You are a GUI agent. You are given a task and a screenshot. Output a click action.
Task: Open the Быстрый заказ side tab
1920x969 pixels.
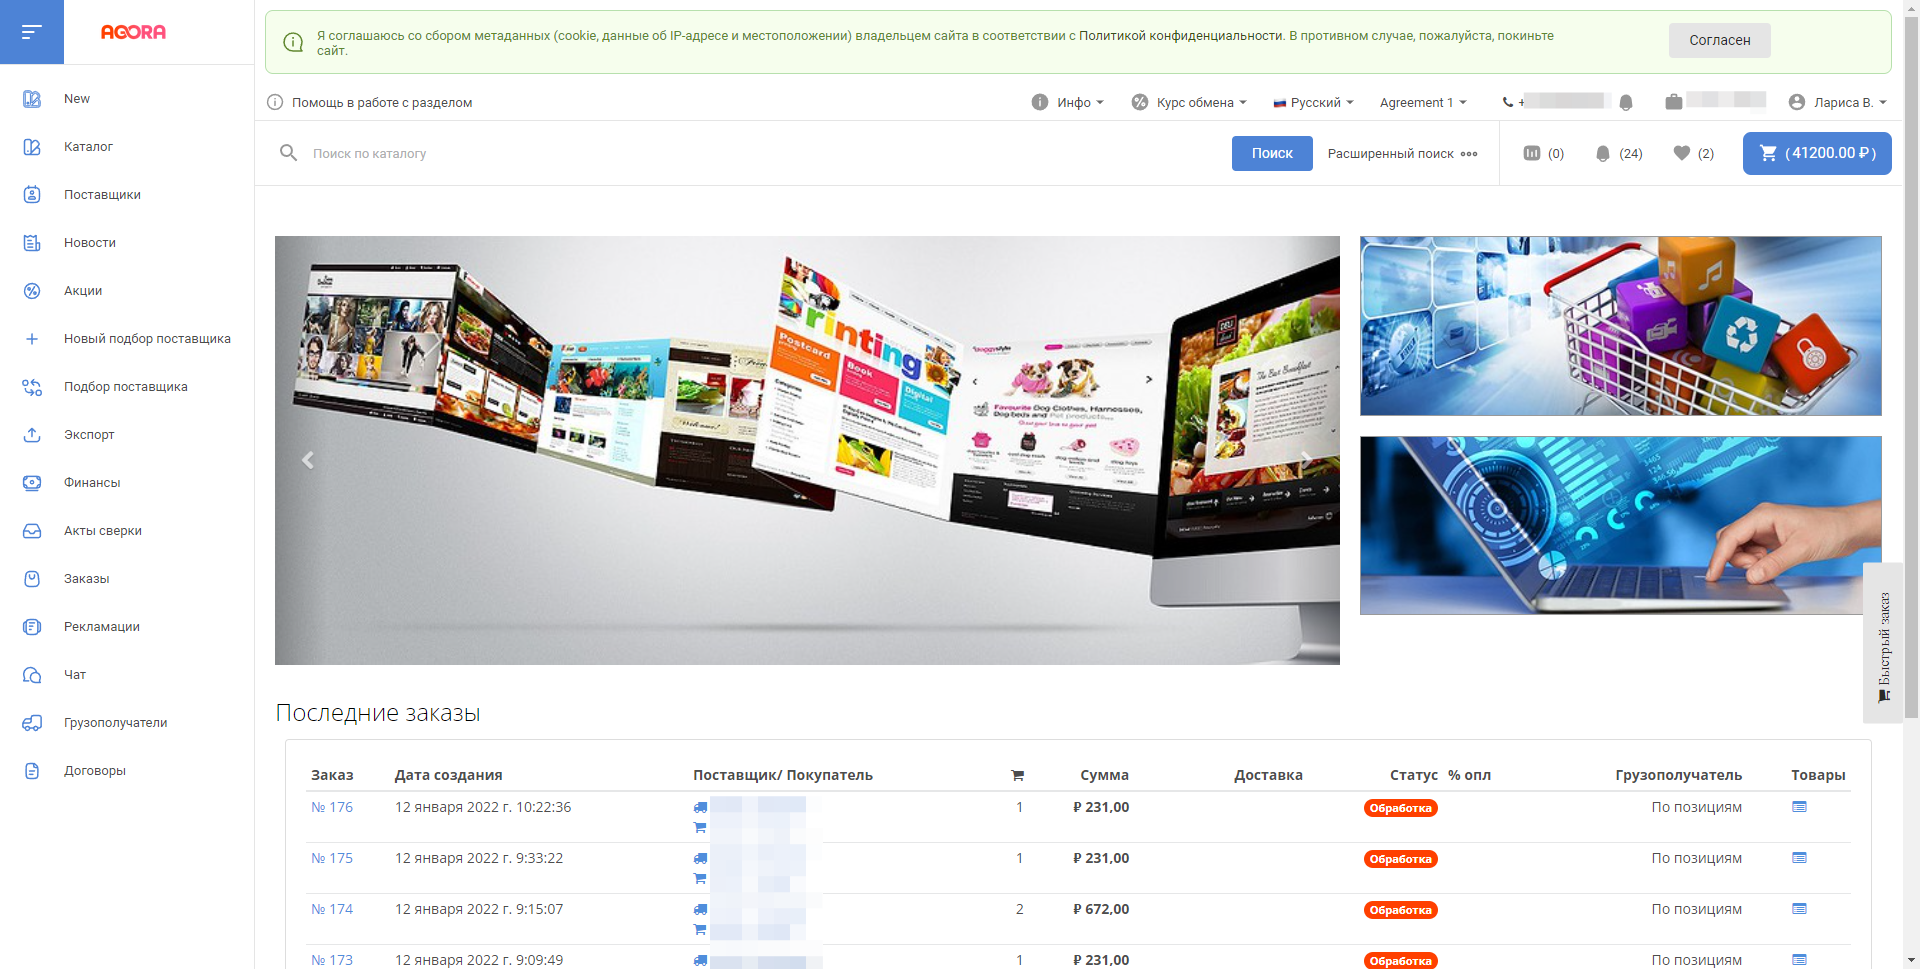click(1883, 643)
